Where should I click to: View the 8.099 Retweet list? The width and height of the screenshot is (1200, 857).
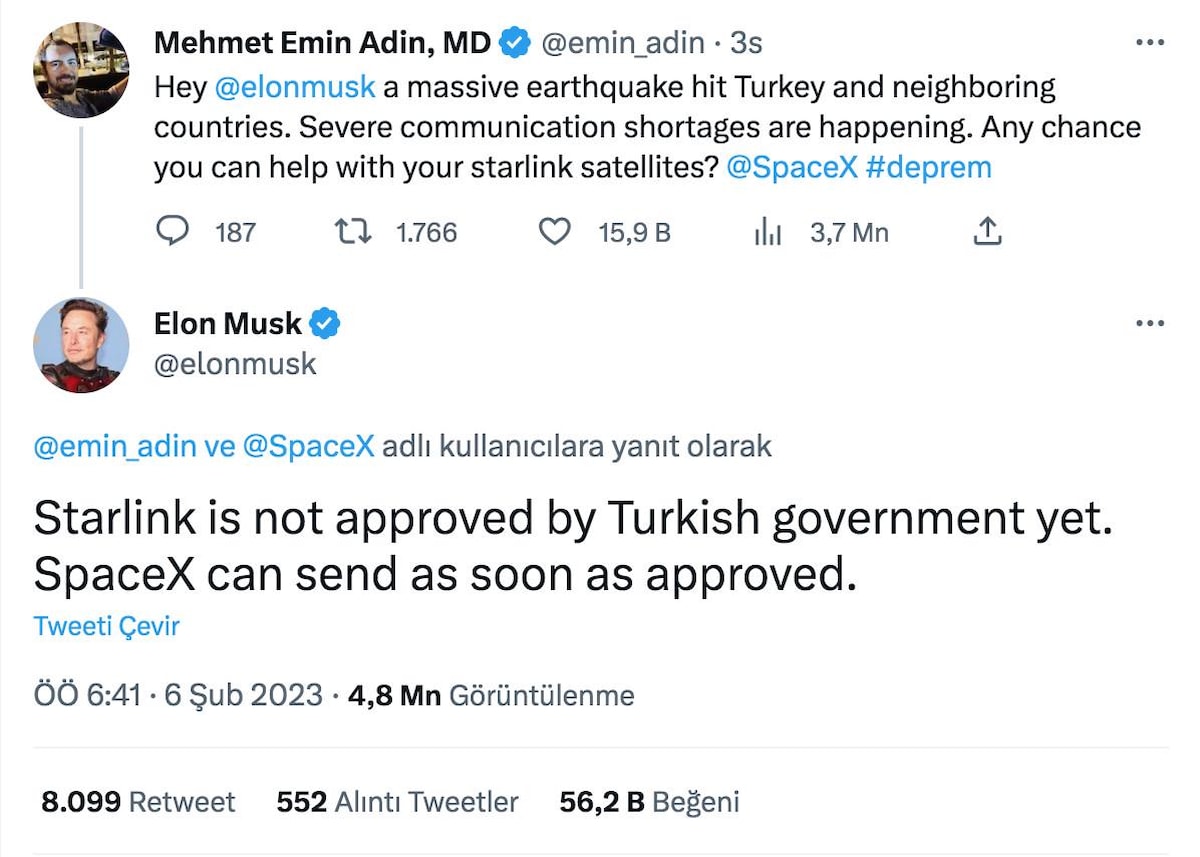(x=138, y=801)
